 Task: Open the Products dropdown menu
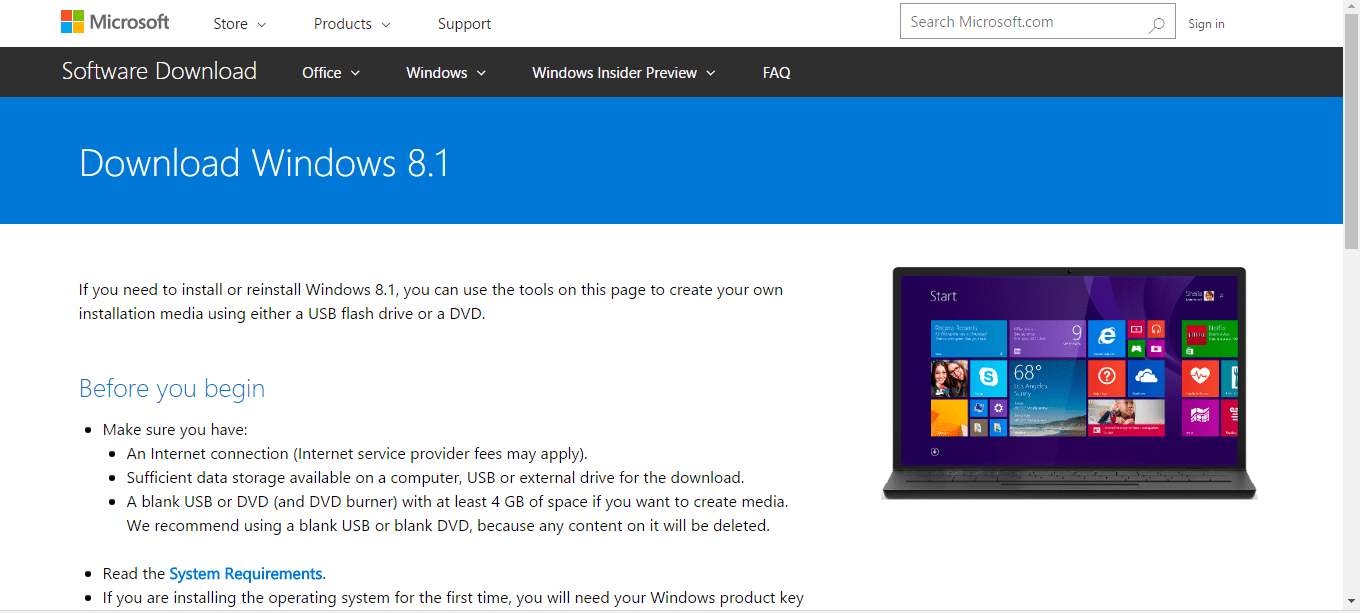[x=352, y=24]
